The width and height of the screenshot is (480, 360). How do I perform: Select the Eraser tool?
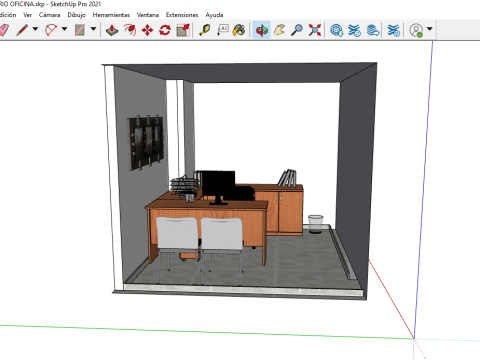(3, 30)
